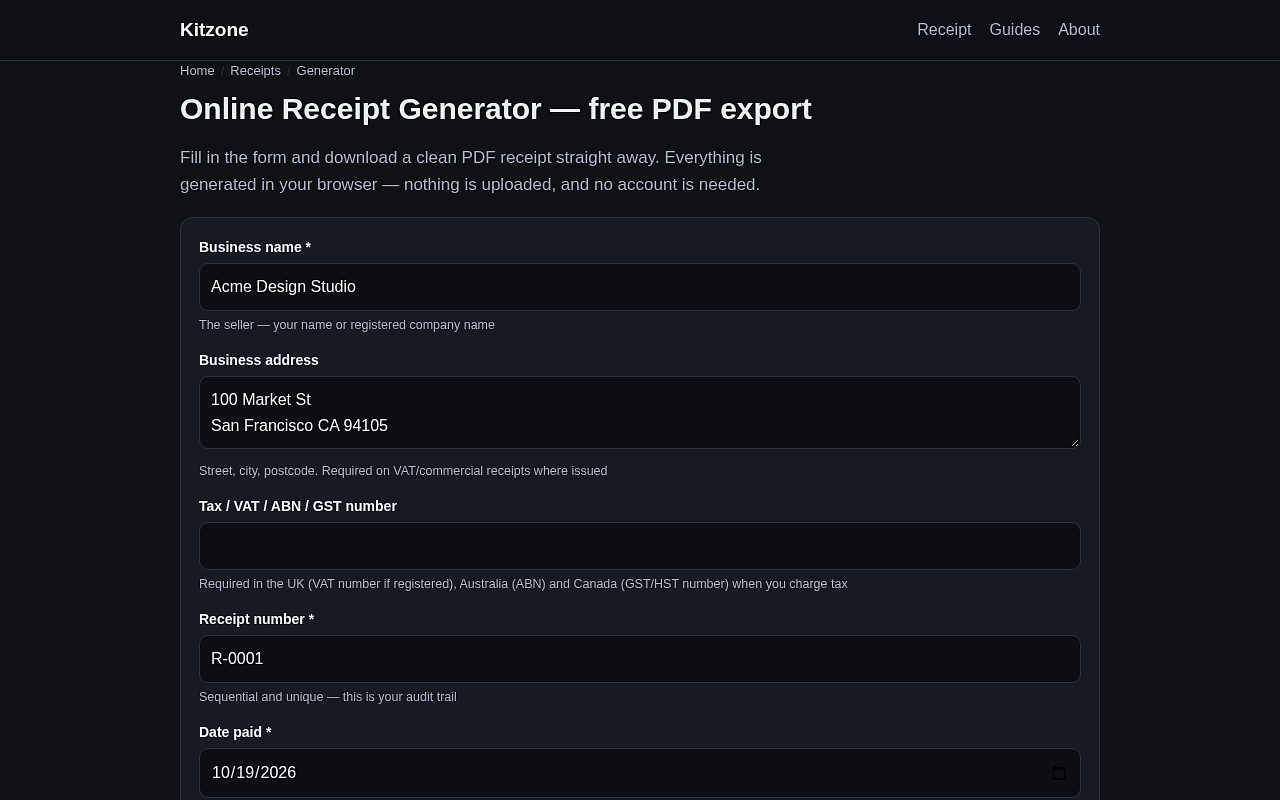Click the 'Business address' label

point(259,360)
